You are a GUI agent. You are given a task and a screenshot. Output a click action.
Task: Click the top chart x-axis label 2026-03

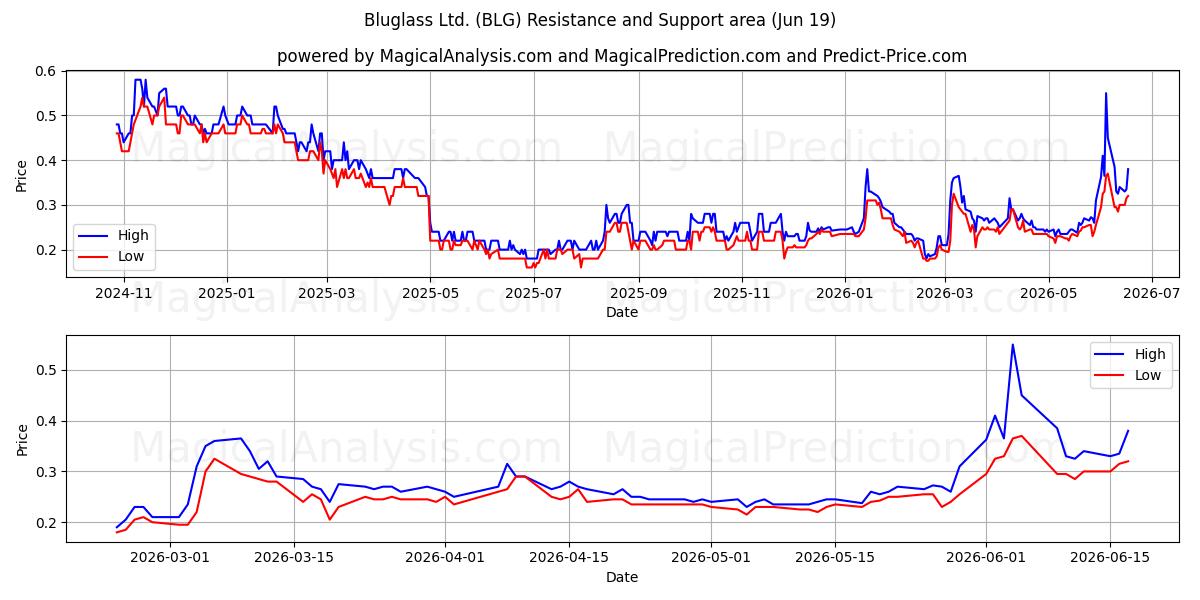coord(945,294)
